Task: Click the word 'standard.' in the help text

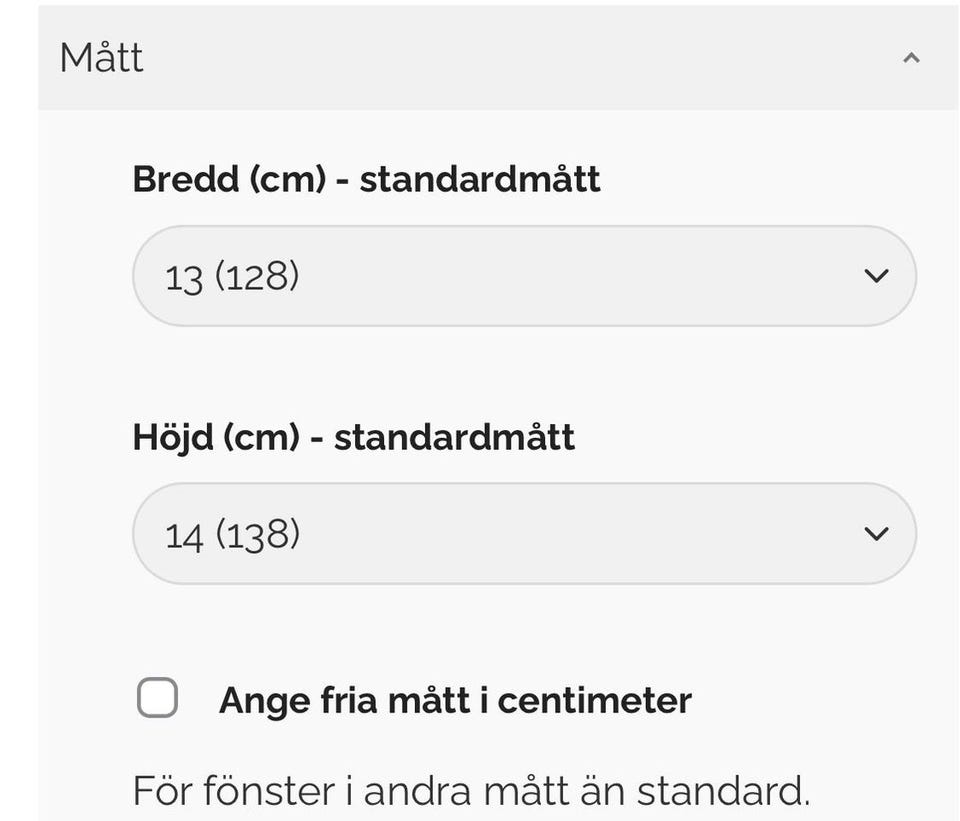Action: (x=723, y=791)
